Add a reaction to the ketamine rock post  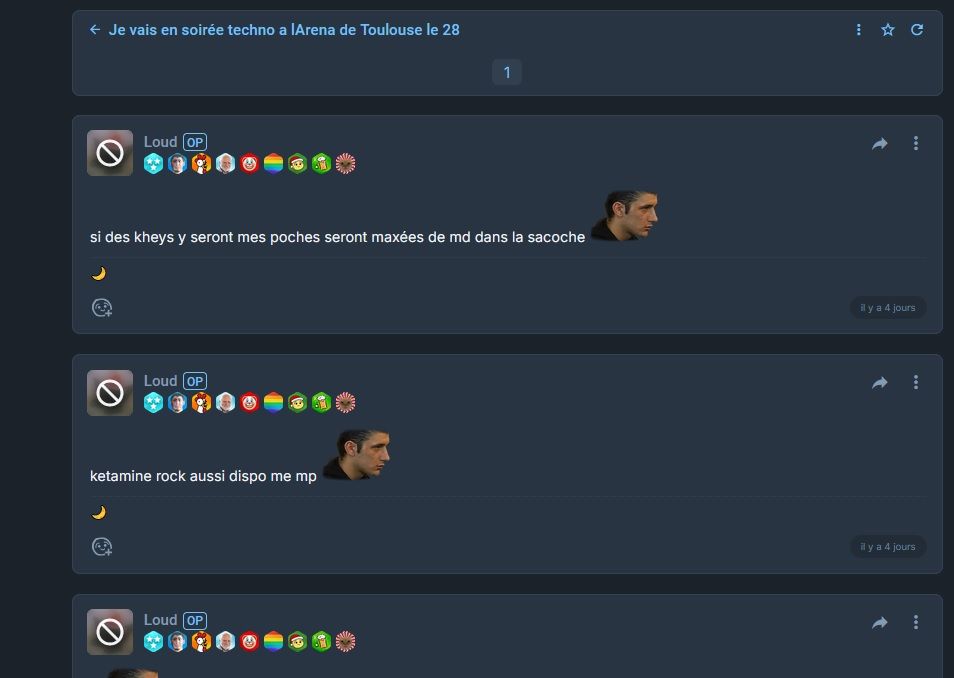[102, 547]
